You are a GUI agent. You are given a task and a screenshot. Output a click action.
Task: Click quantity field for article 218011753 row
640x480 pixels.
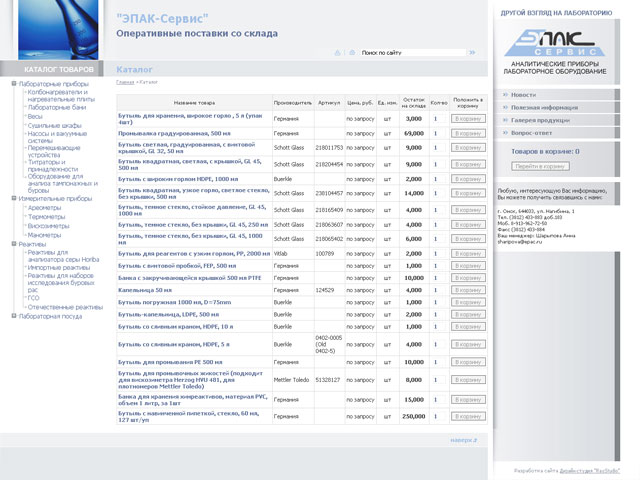[439, 148]
